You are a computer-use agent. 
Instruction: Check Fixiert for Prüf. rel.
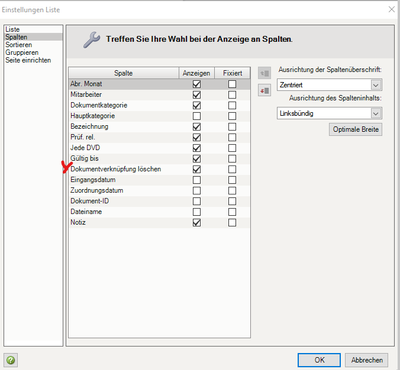click(232, 137)
